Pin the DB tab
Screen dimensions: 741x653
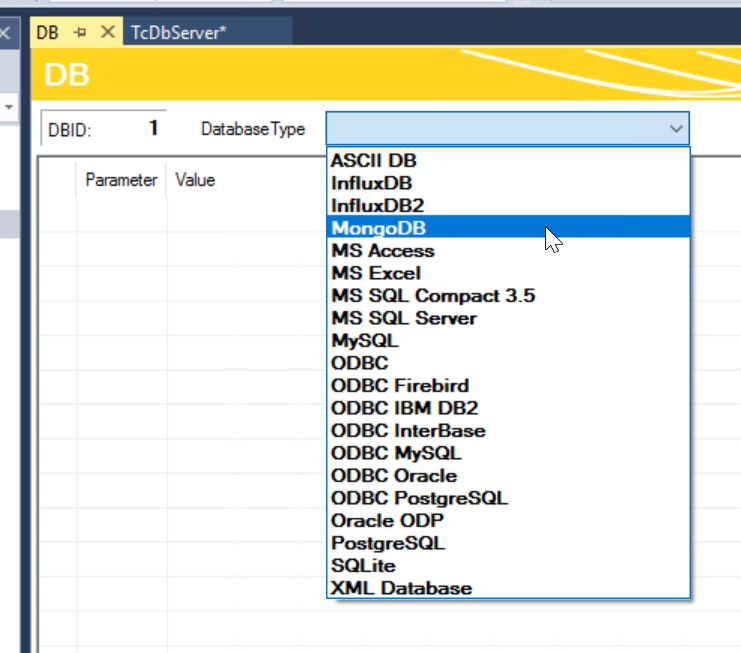click(x=80, y=33)
